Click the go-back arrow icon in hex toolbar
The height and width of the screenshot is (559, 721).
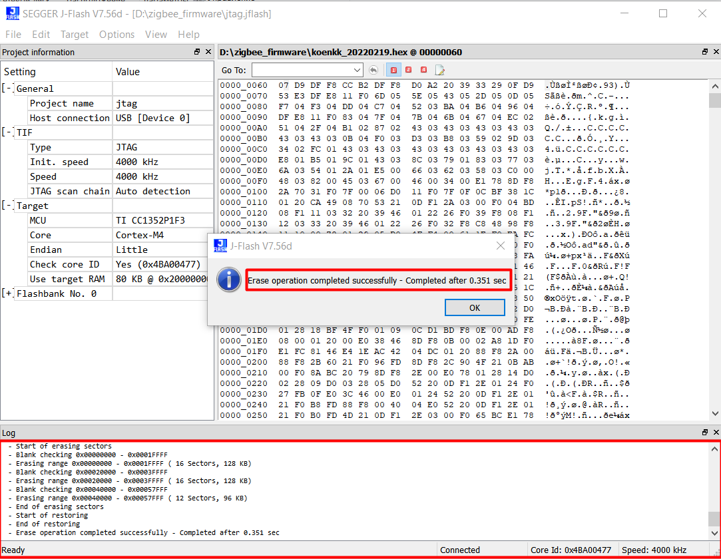(373, 70)
